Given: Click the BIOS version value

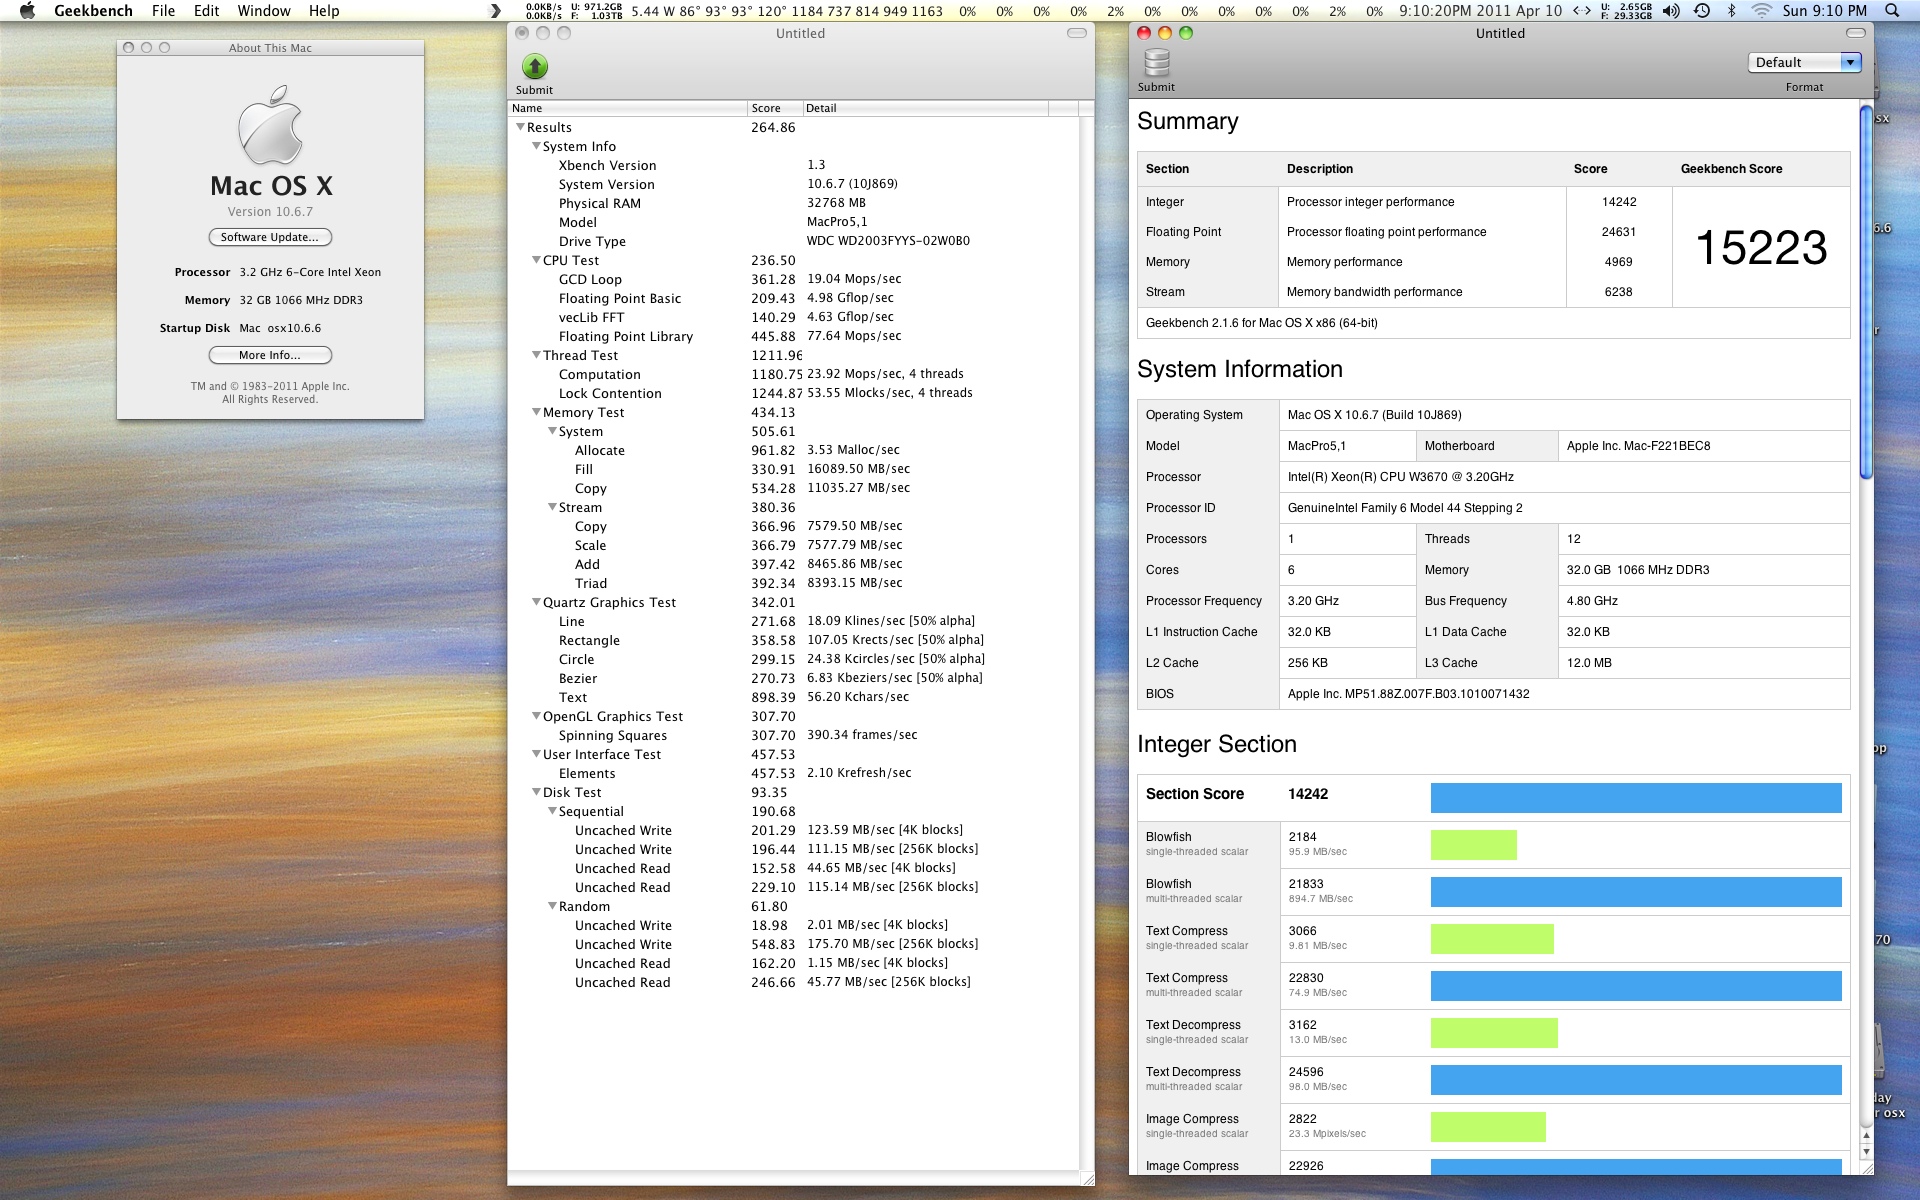Looking at the screenshot, I should [1408, 694].
